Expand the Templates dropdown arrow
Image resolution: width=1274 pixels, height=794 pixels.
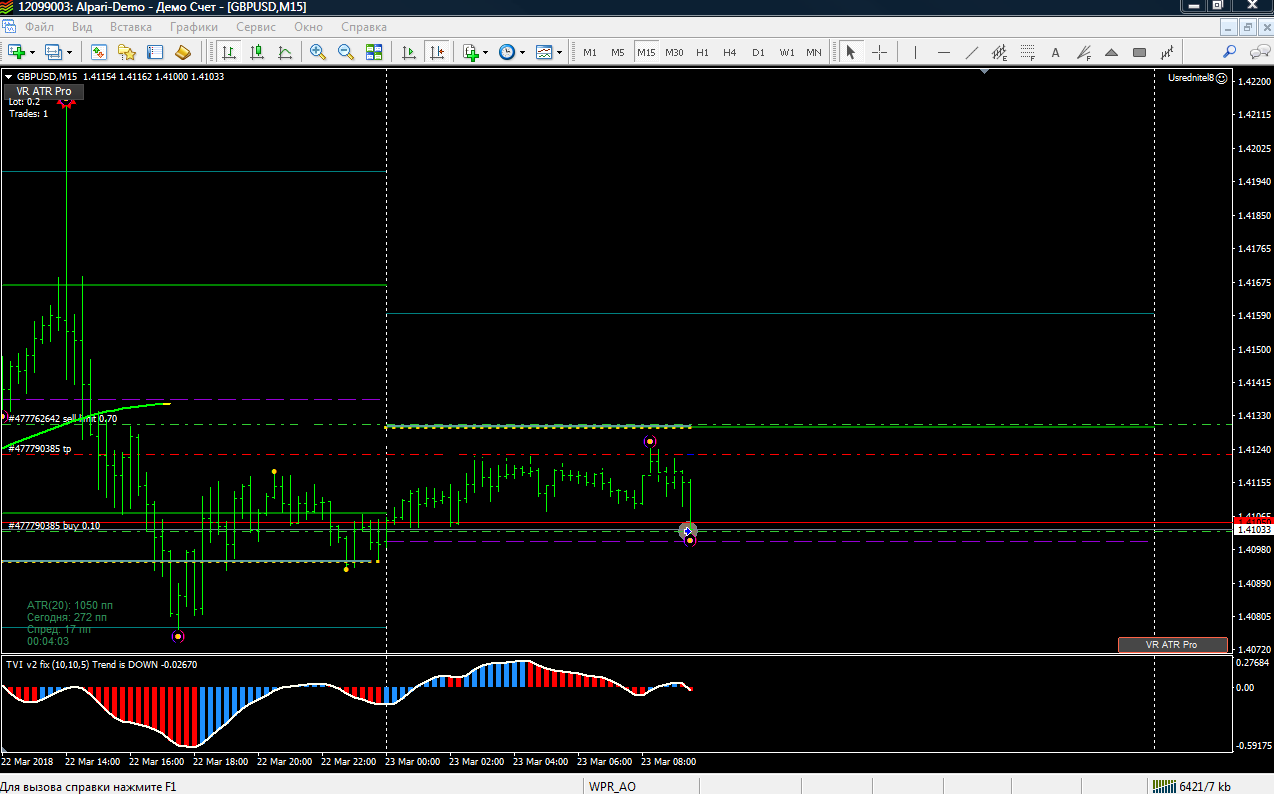(x=559, y=52)
